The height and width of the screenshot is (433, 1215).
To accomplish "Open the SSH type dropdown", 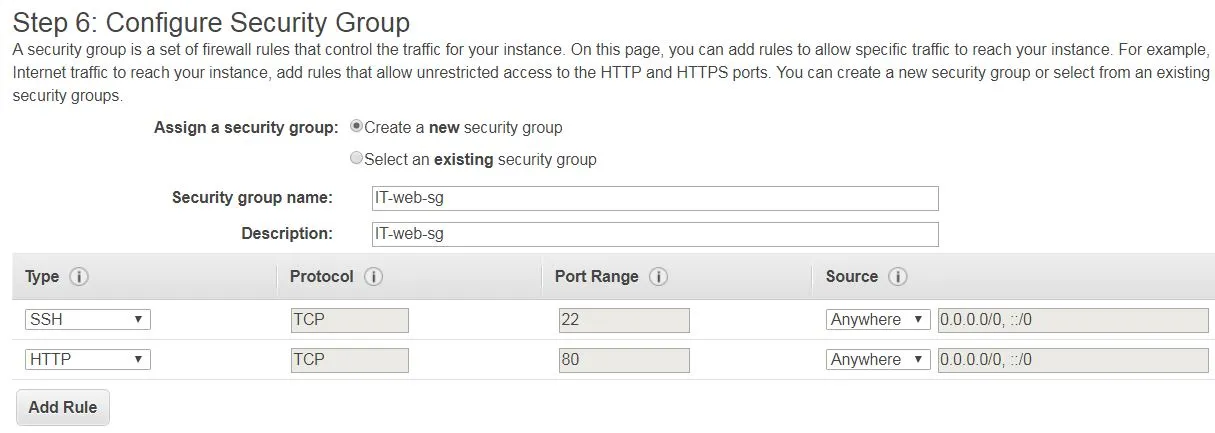I will 88,320.
